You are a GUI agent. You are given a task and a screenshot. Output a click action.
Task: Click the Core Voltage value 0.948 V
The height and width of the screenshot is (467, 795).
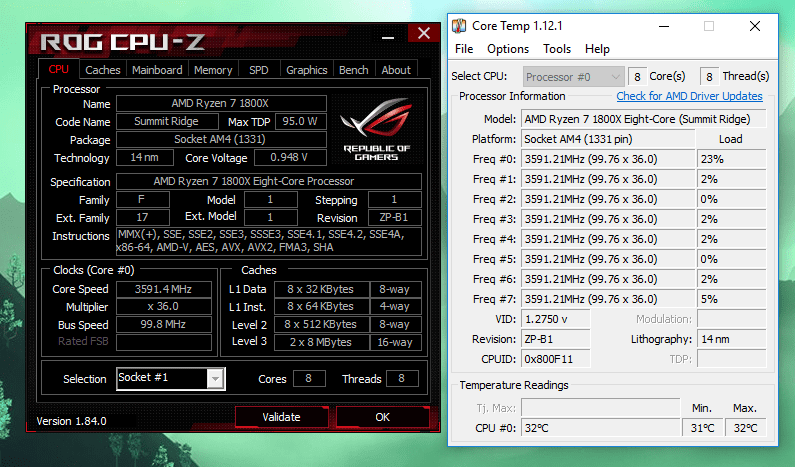[x=290, y=158]
